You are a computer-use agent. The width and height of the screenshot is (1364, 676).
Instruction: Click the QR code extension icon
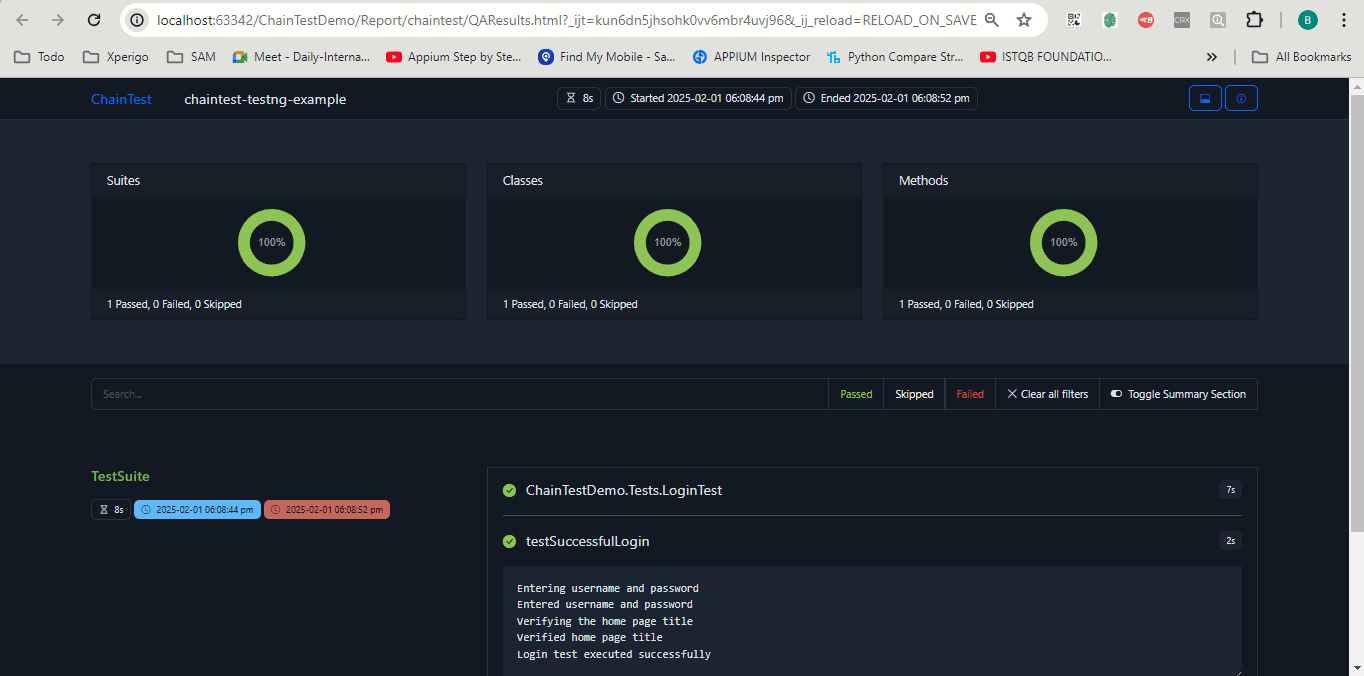click(x=1074, y=20)
